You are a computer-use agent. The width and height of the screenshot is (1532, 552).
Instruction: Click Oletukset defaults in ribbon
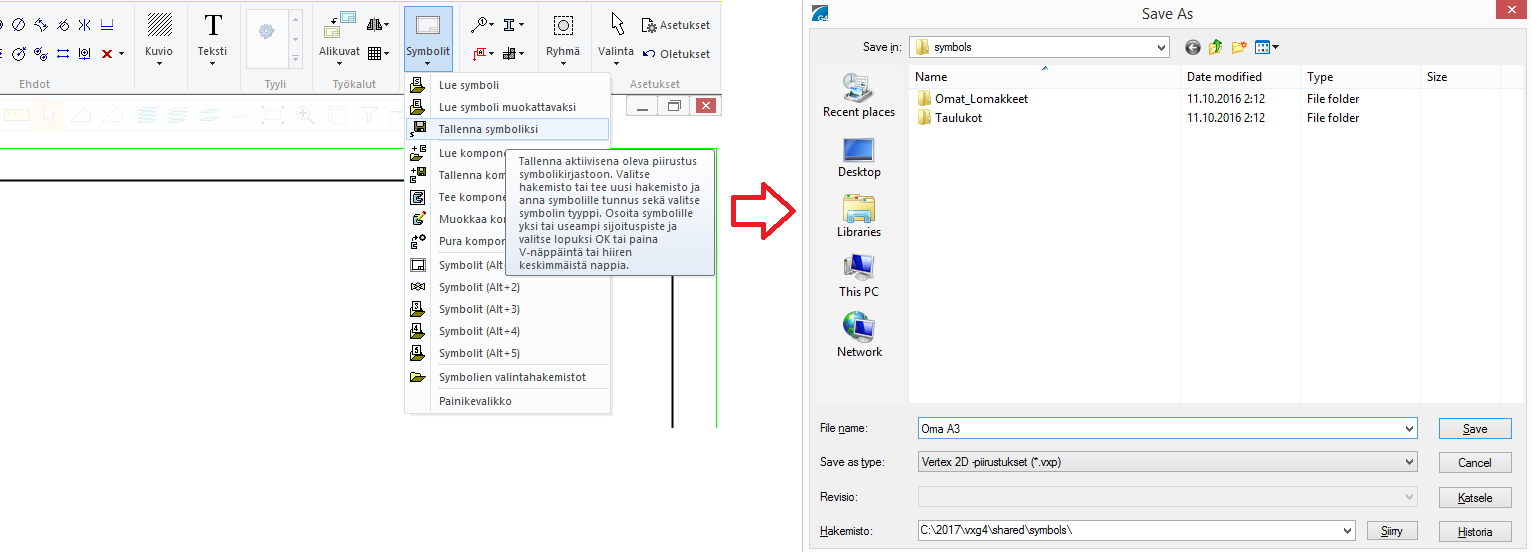[x=675, y=54]
